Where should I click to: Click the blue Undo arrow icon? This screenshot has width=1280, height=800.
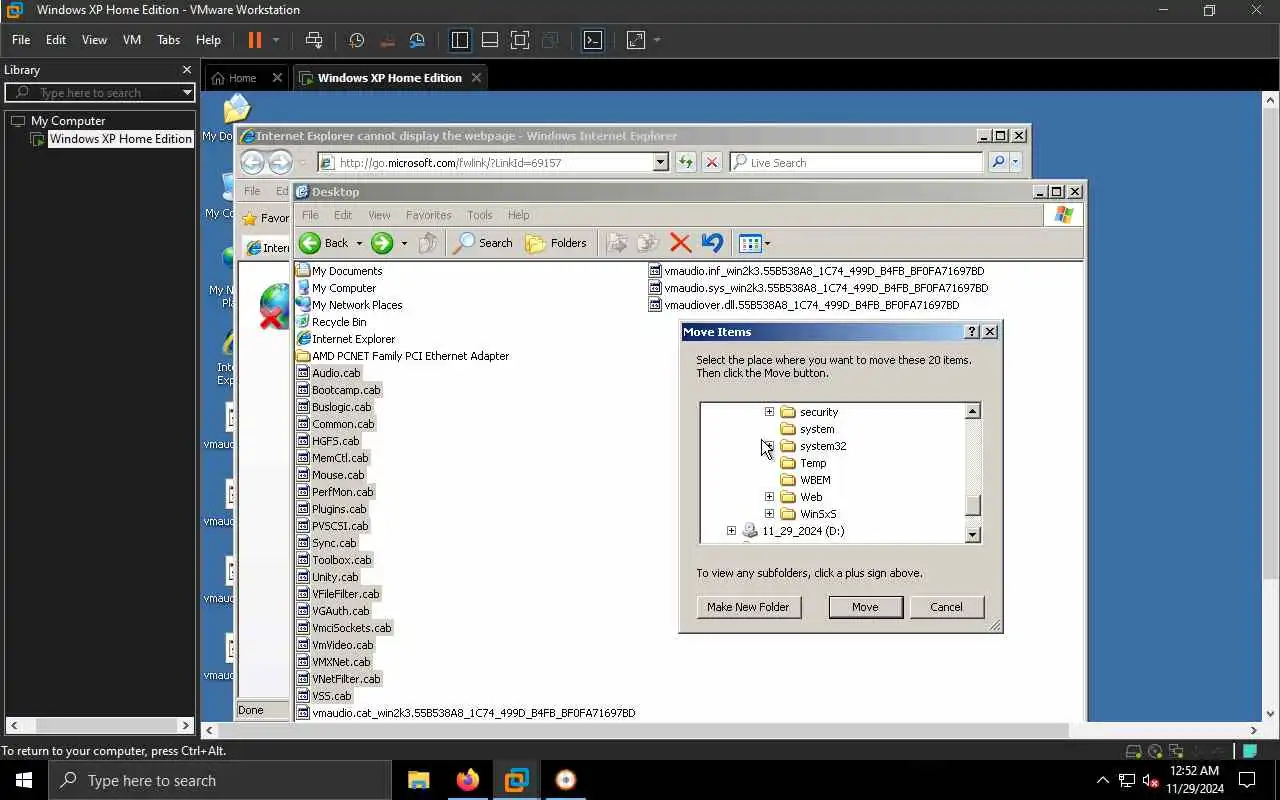712,243
